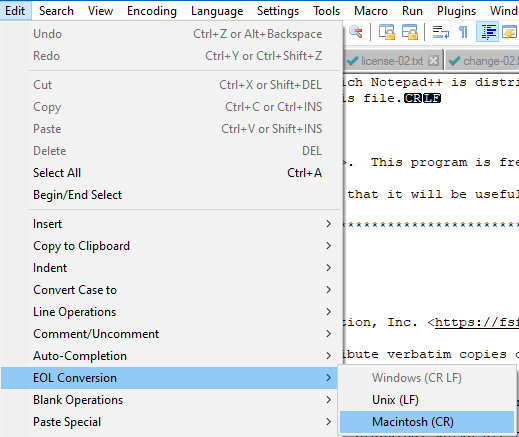Viewport: 519px width, 437px height.
Task: Open the Macro menu
Action: [371, 11]
